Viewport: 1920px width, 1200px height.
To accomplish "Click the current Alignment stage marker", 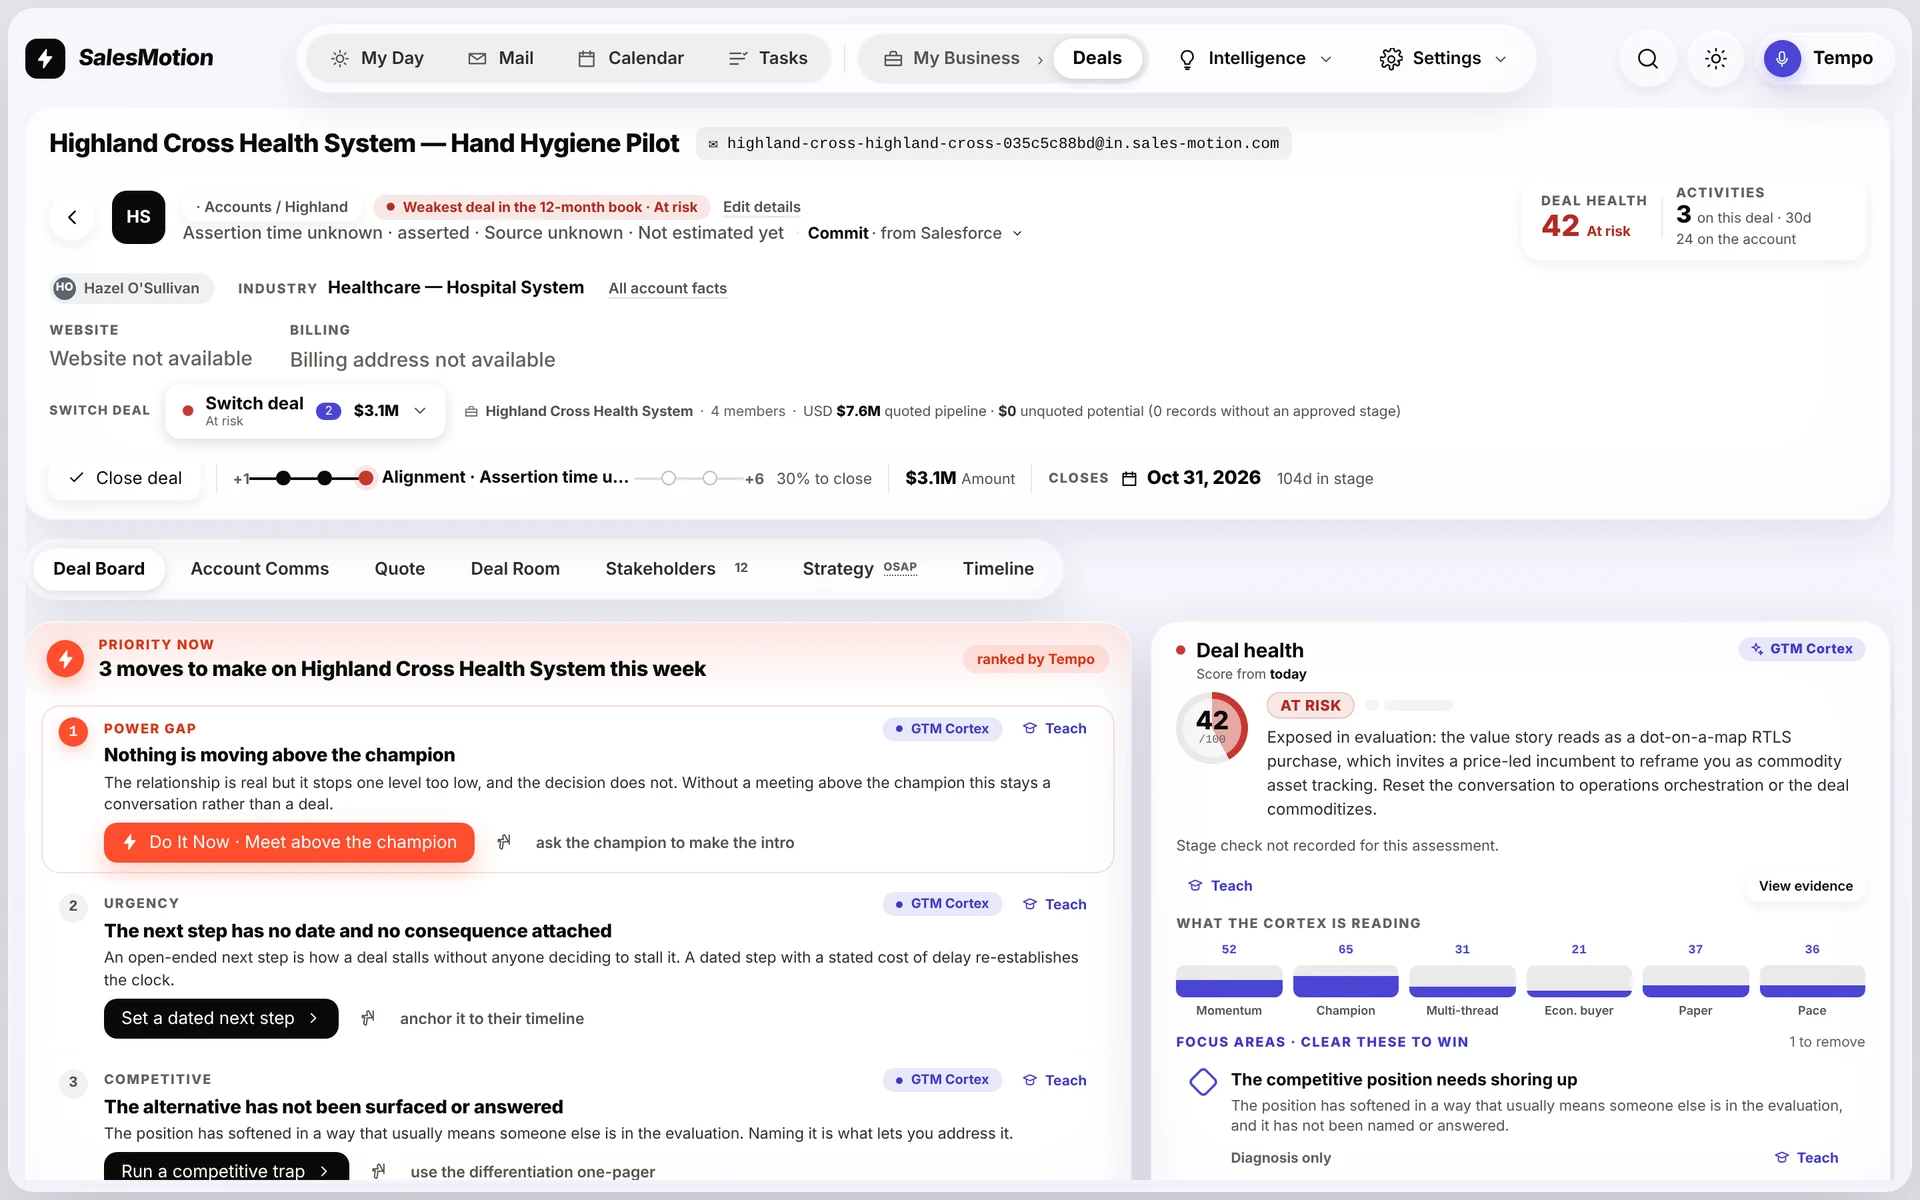I will click(366, 478).
